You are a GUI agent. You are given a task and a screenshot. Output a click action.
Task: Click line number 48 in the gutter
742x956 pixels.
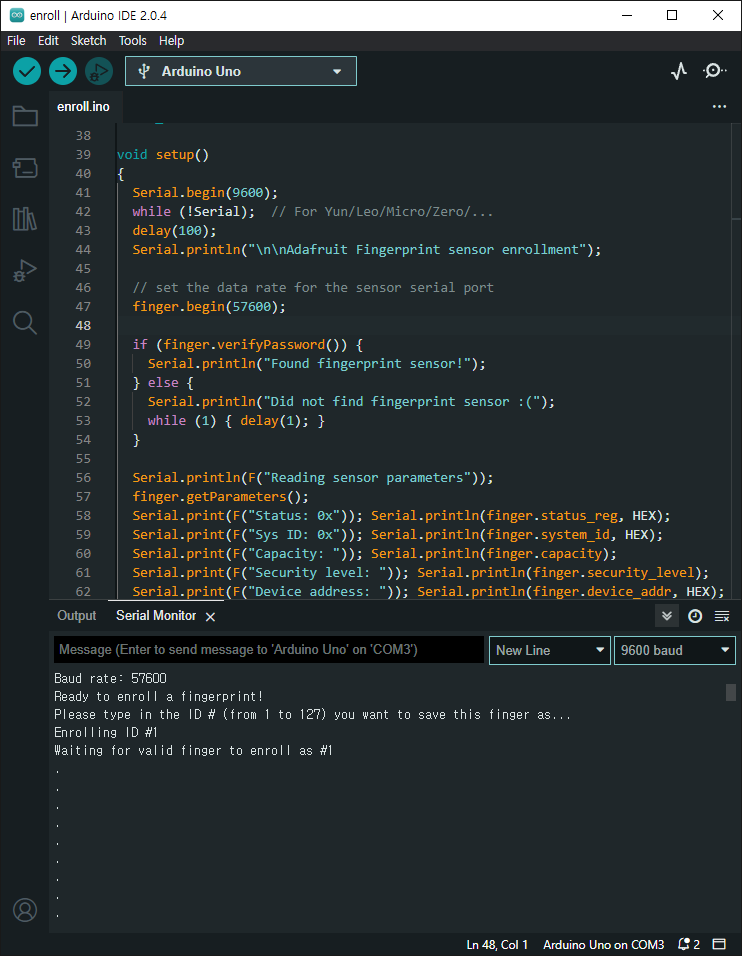83,326
